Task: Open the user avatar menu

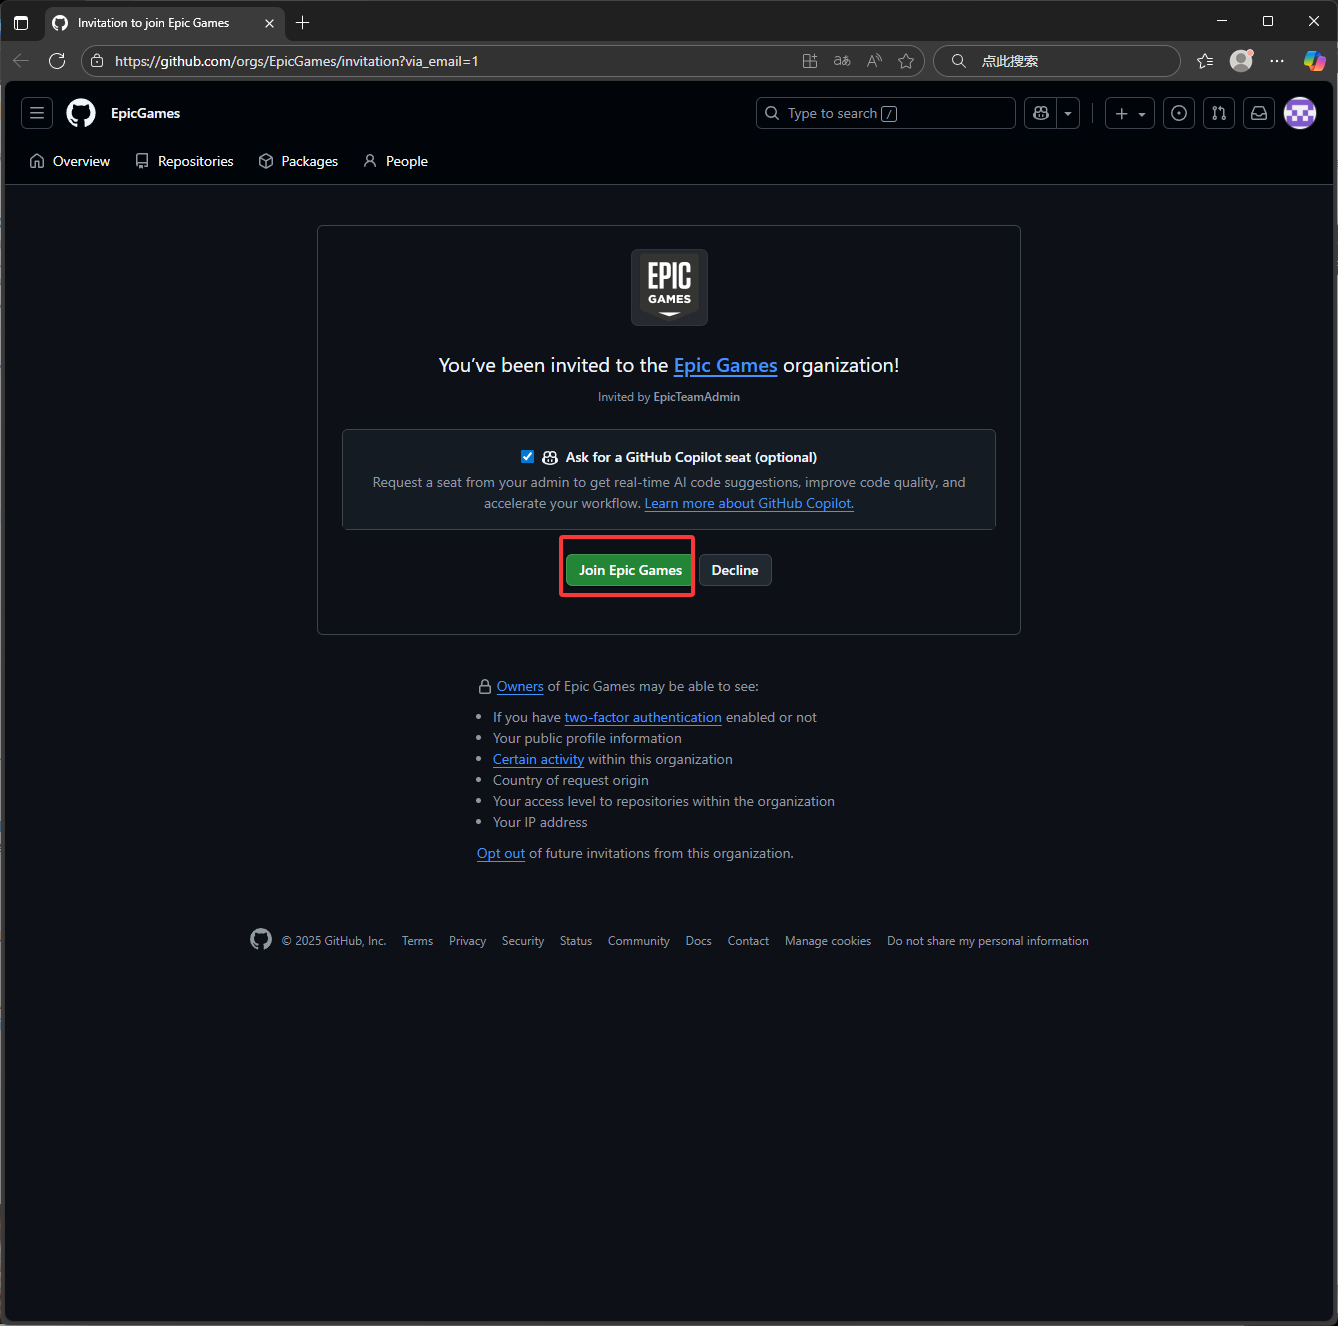Action: pyautogui.click(x=1300, y=113)
